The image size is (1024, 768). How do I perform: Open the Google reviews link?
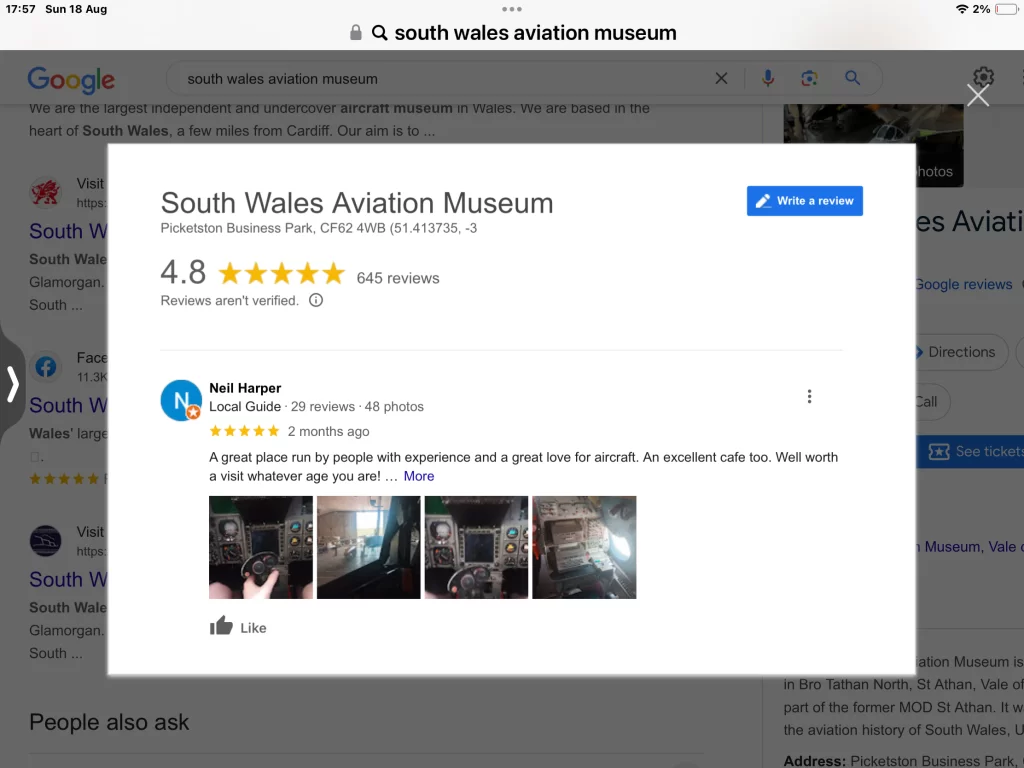[x=963, y=284]
